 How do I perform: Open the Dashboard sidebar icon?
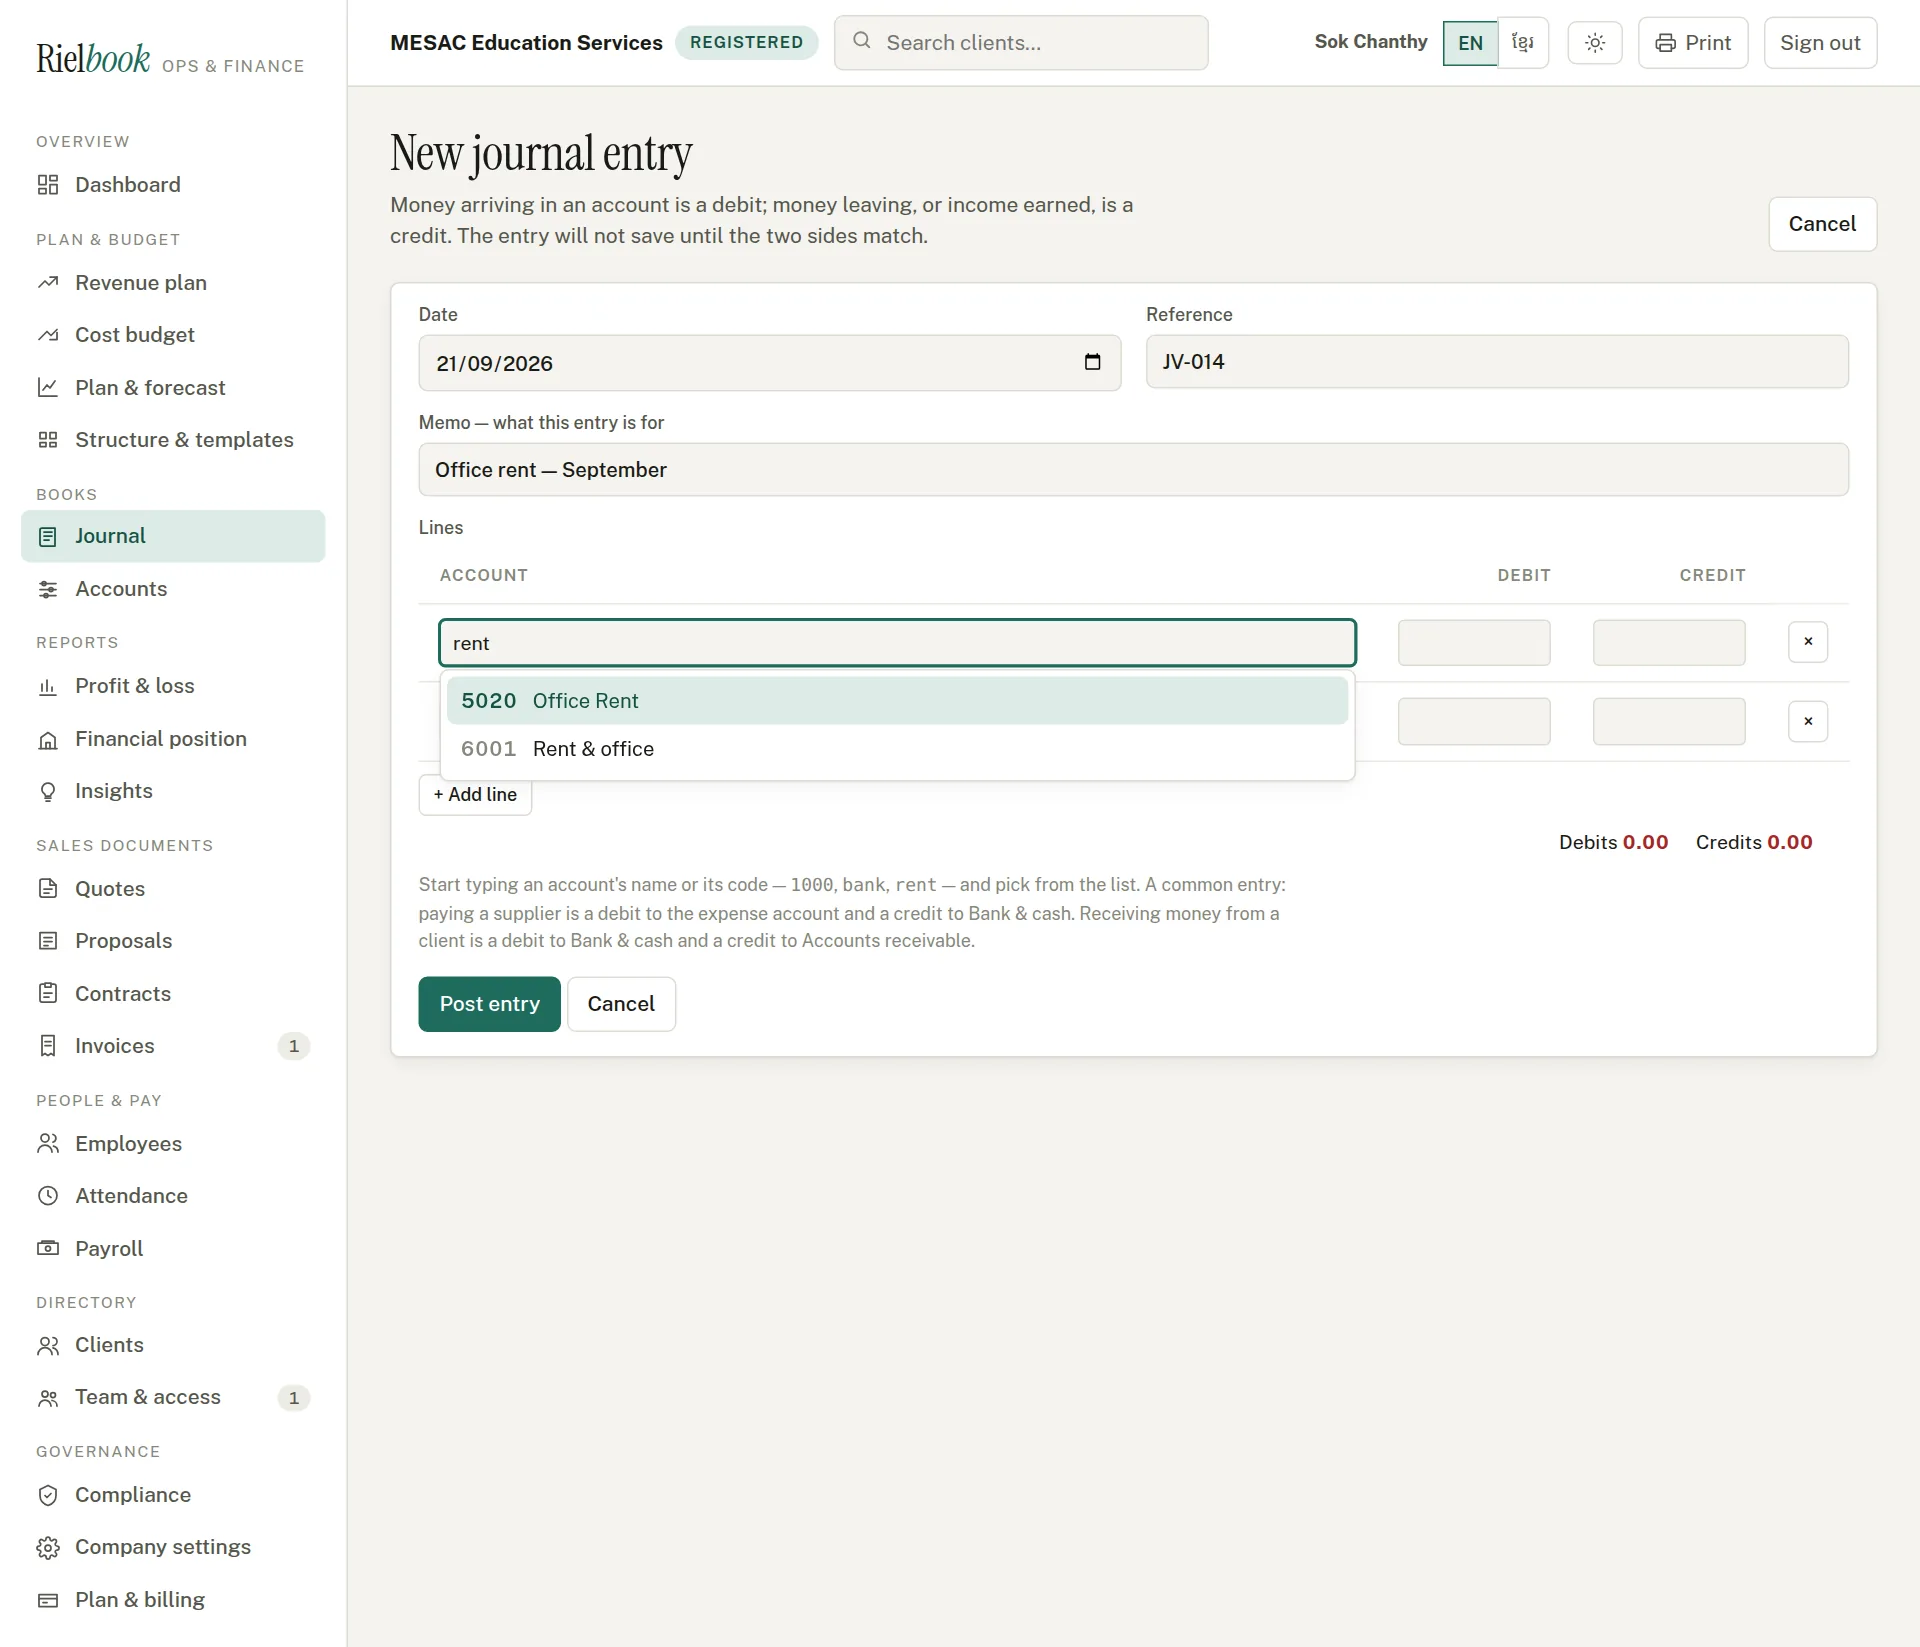point(48,185)
